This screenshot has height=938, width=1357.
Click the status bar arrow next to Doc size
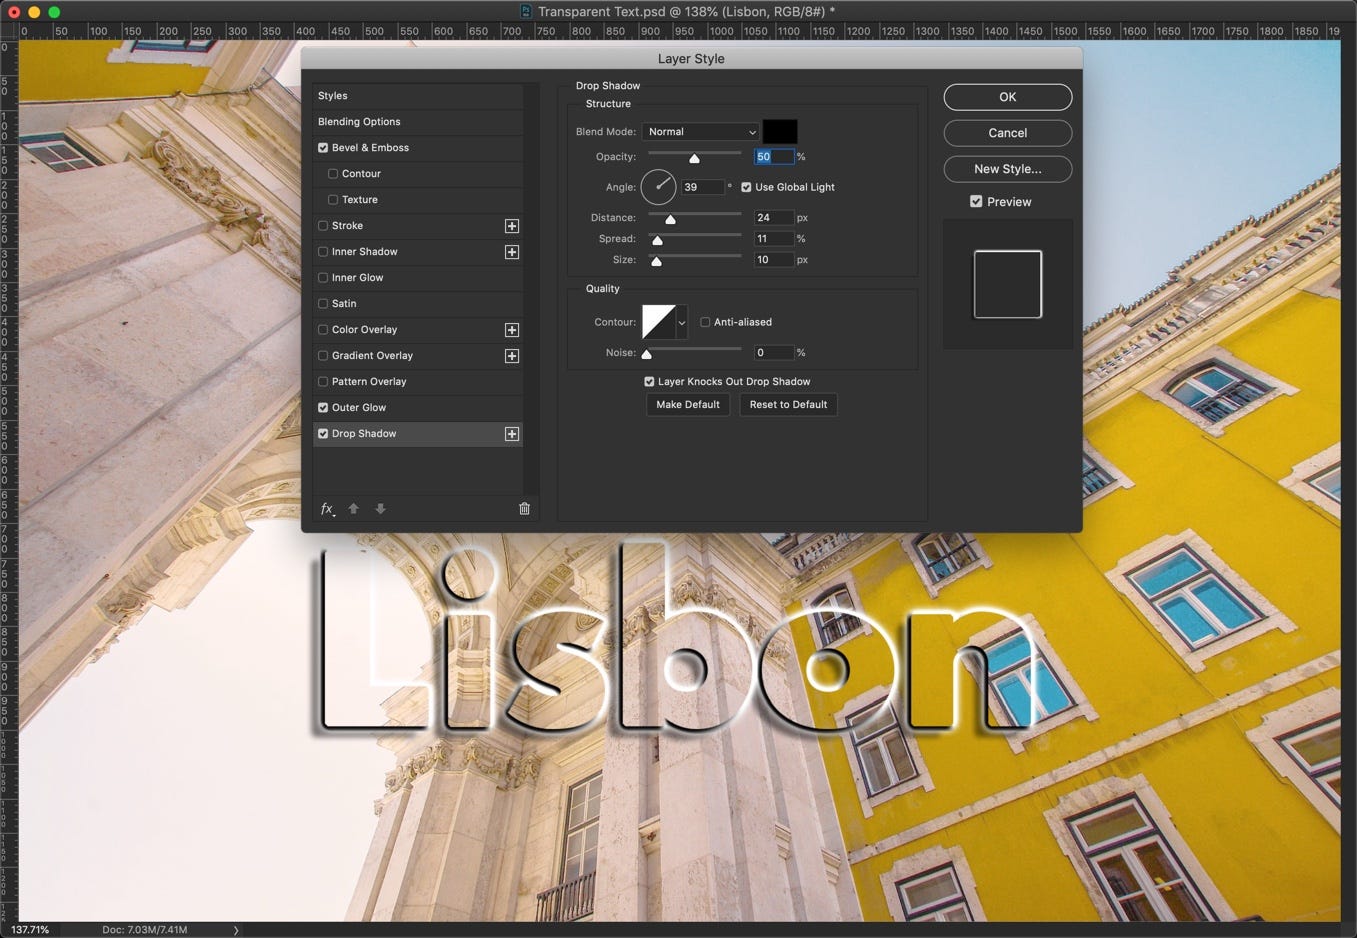tap(236, 930)
